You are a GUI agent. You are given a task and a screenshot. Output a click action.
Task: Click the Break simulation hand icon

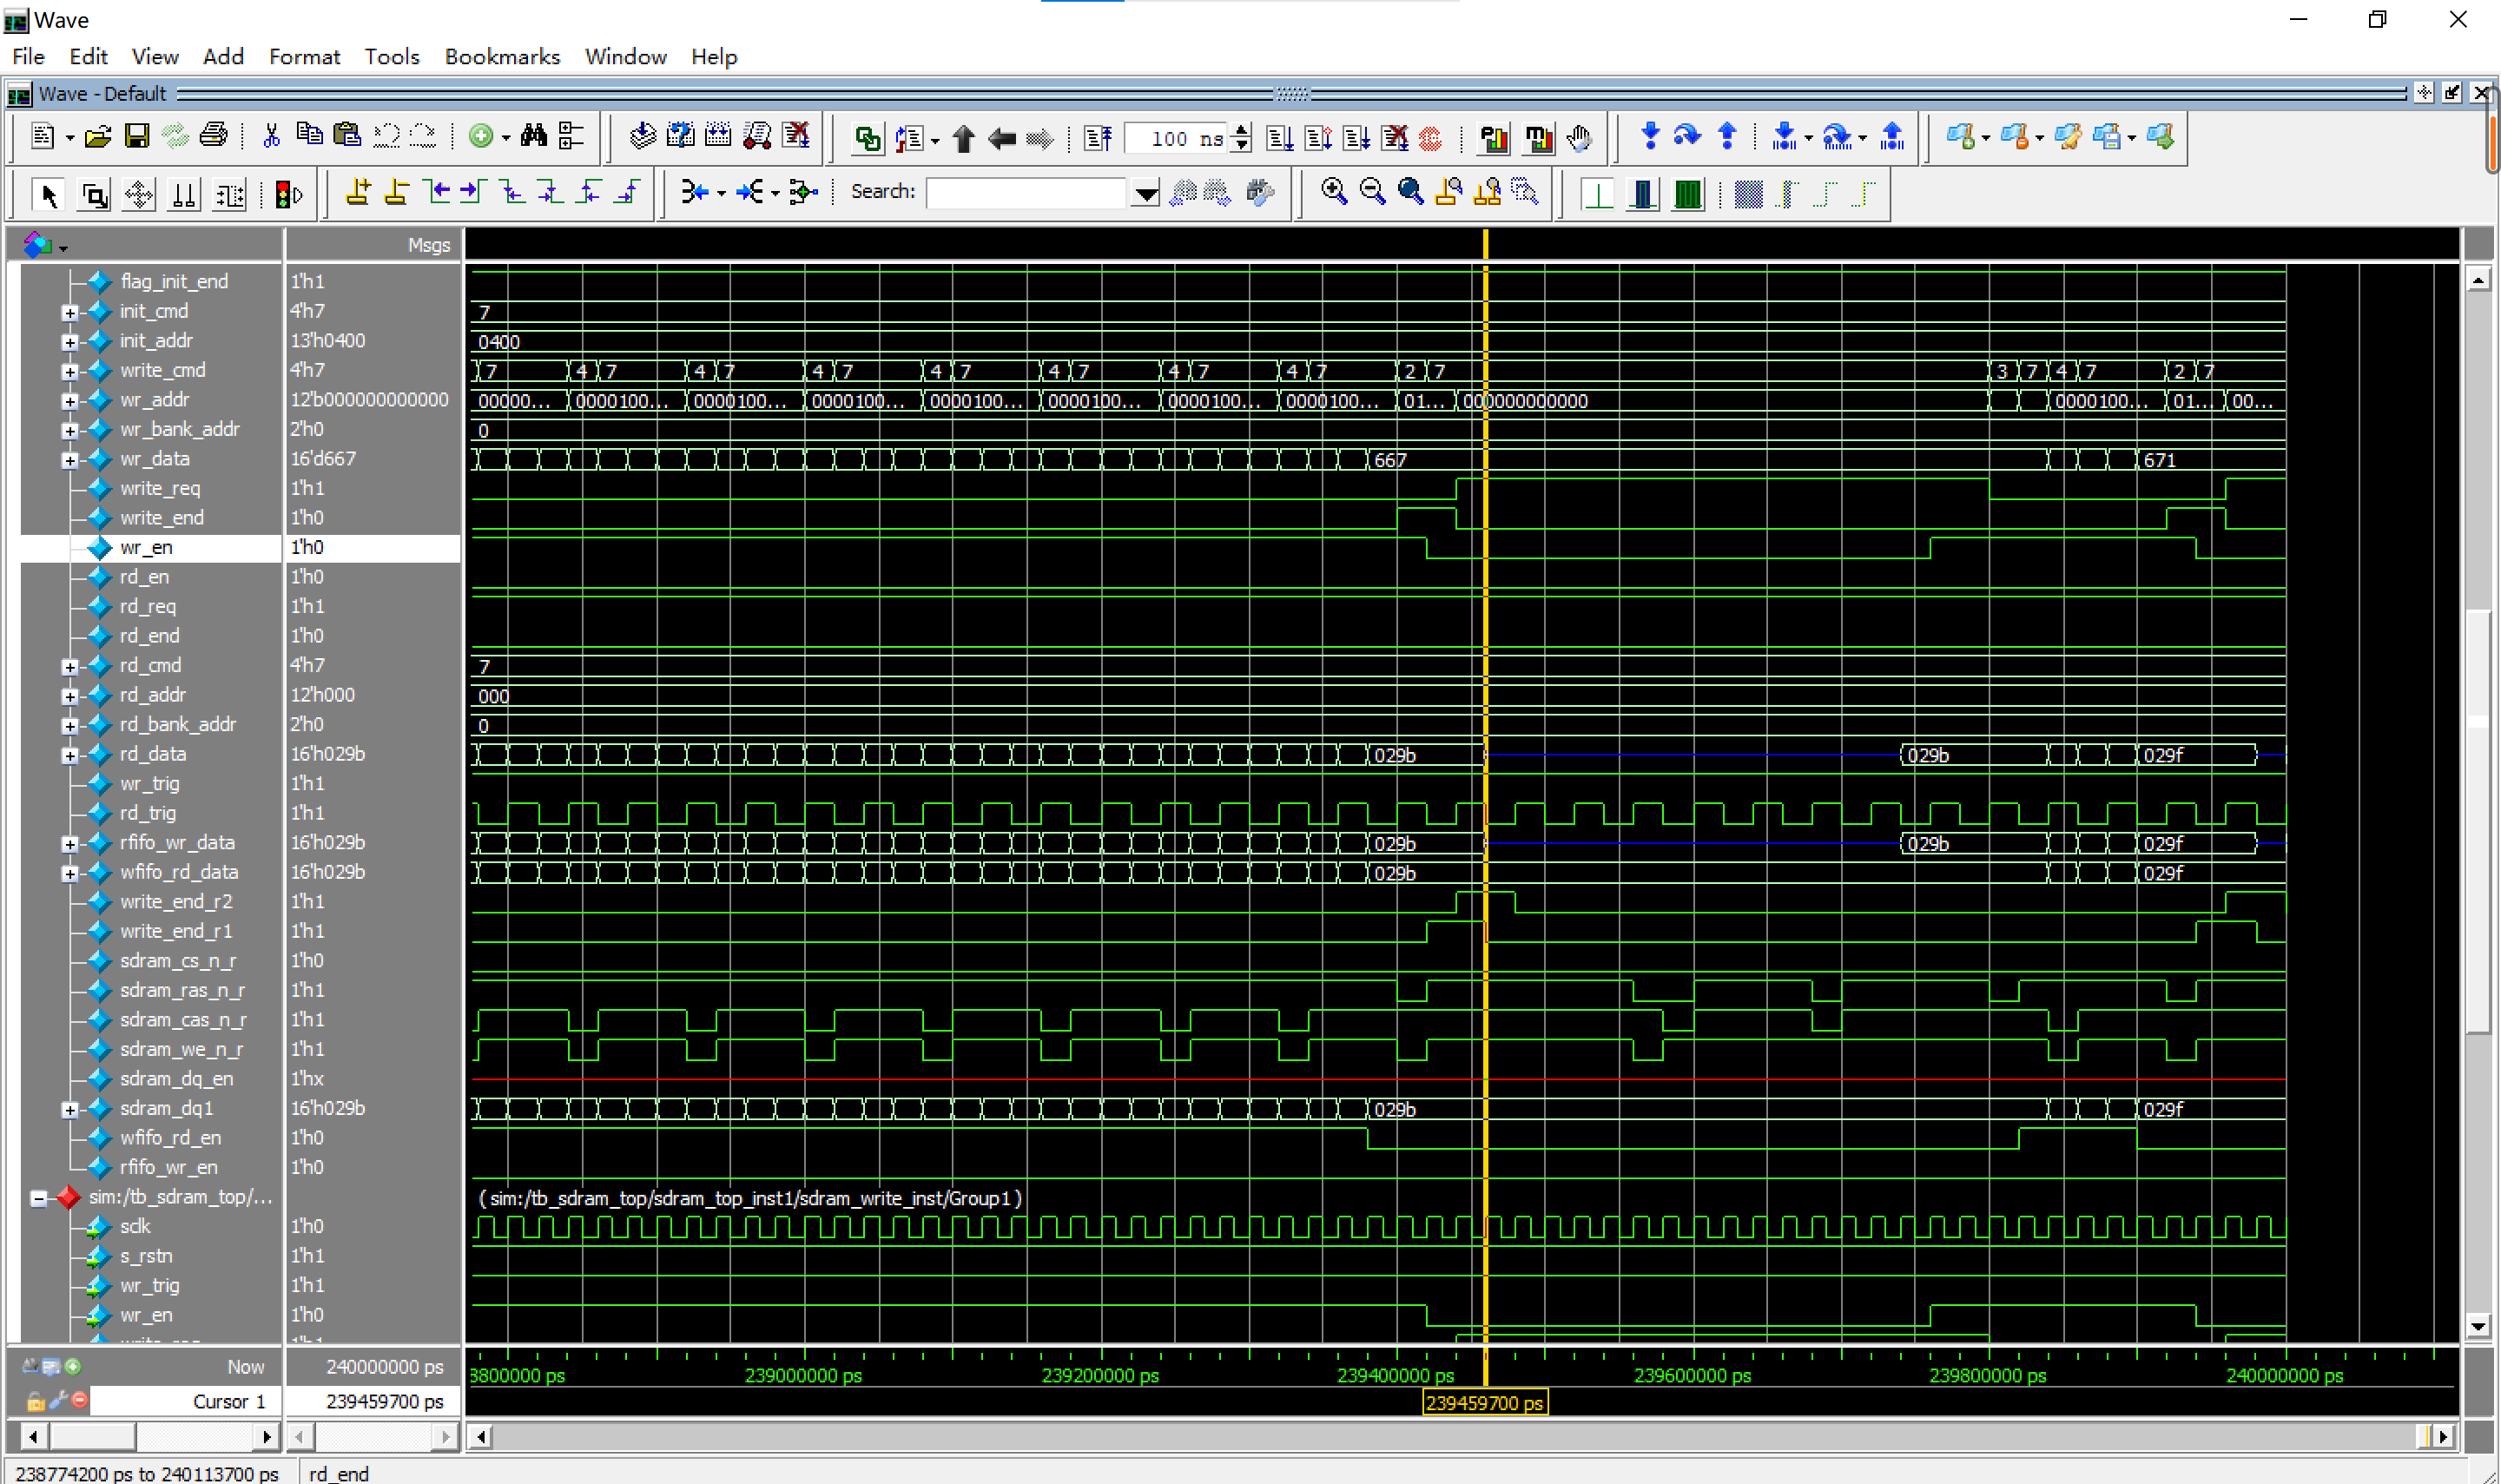point(1580,138)
